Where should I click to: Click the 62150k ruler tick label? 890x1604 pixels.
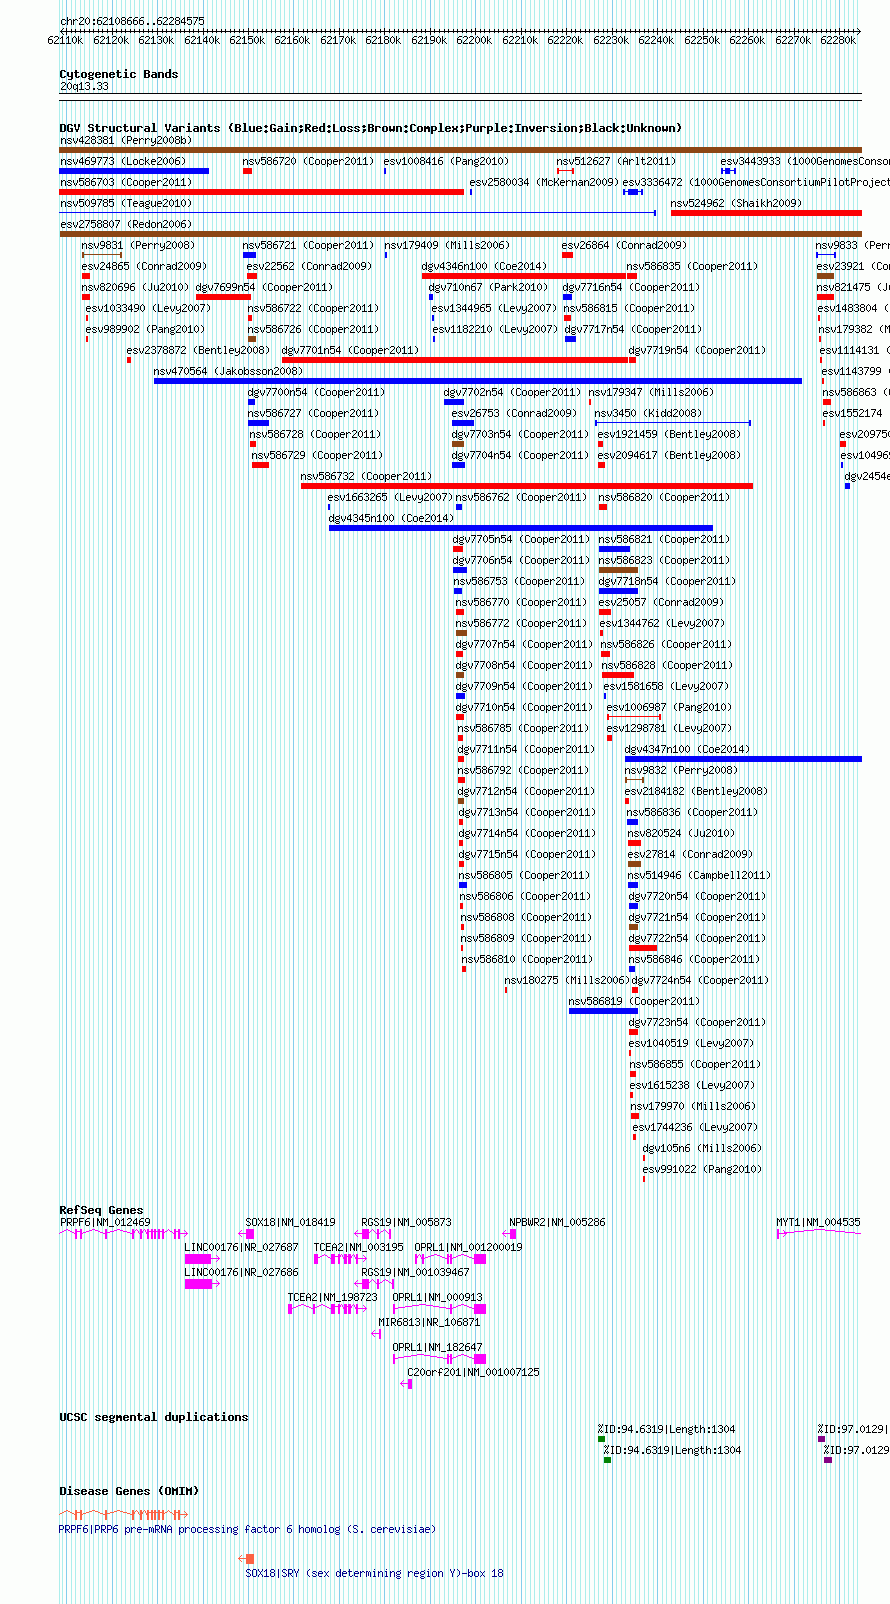[x=247, y=40]
